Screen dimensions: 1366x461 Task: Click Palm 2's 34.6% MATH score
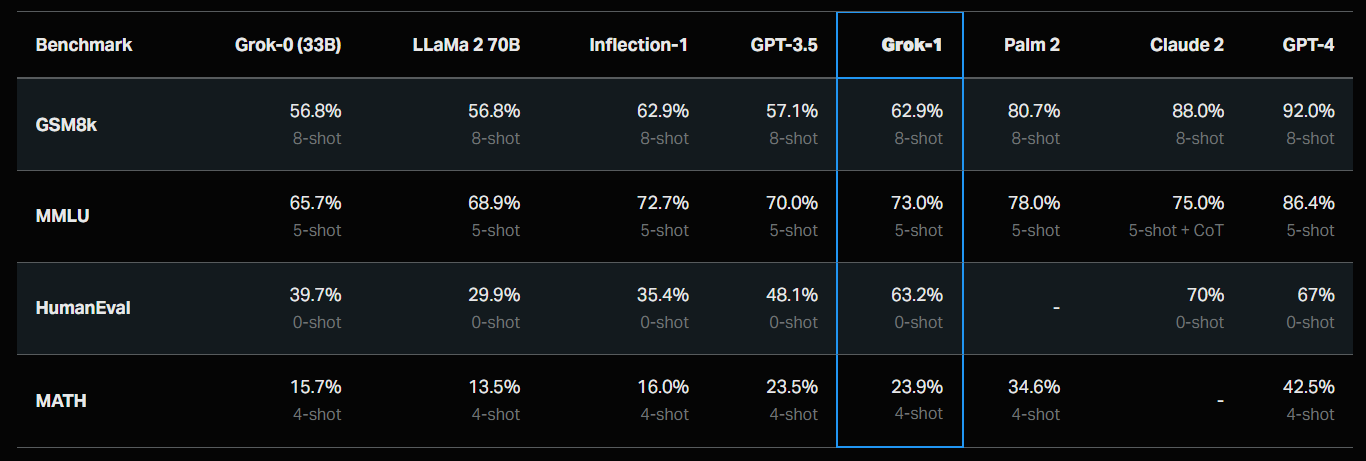pos(1034,387)
